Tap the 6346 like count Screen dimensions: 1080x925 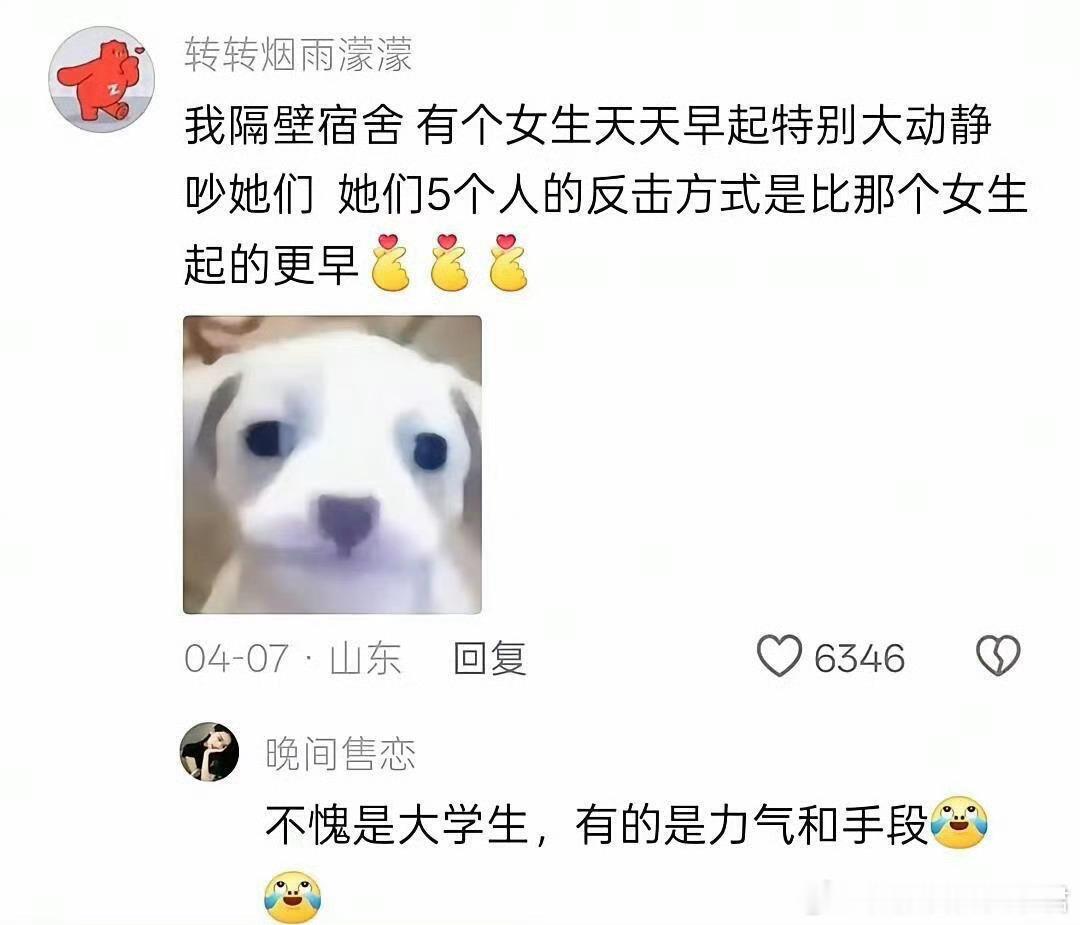[x=859, y=658]
